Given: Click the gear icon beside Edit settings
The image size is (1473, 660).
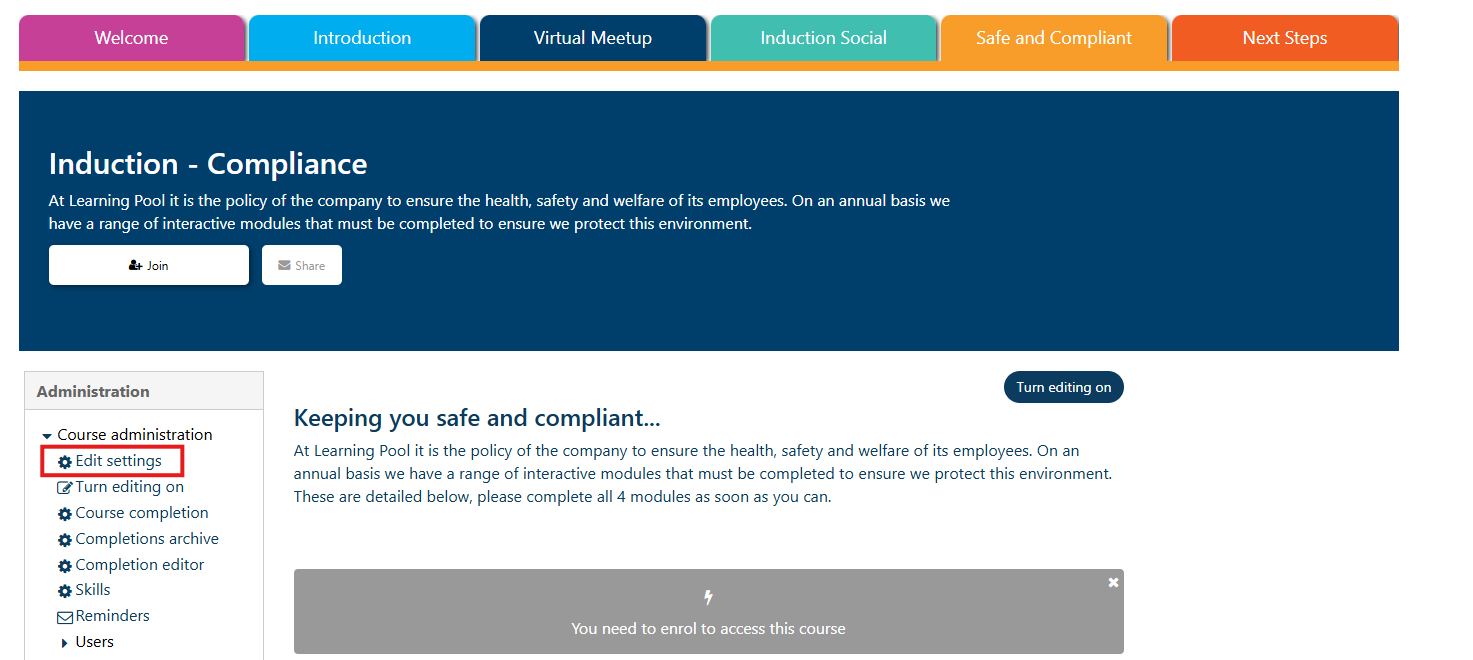Looking at the screenshot, I should (65, 462).
